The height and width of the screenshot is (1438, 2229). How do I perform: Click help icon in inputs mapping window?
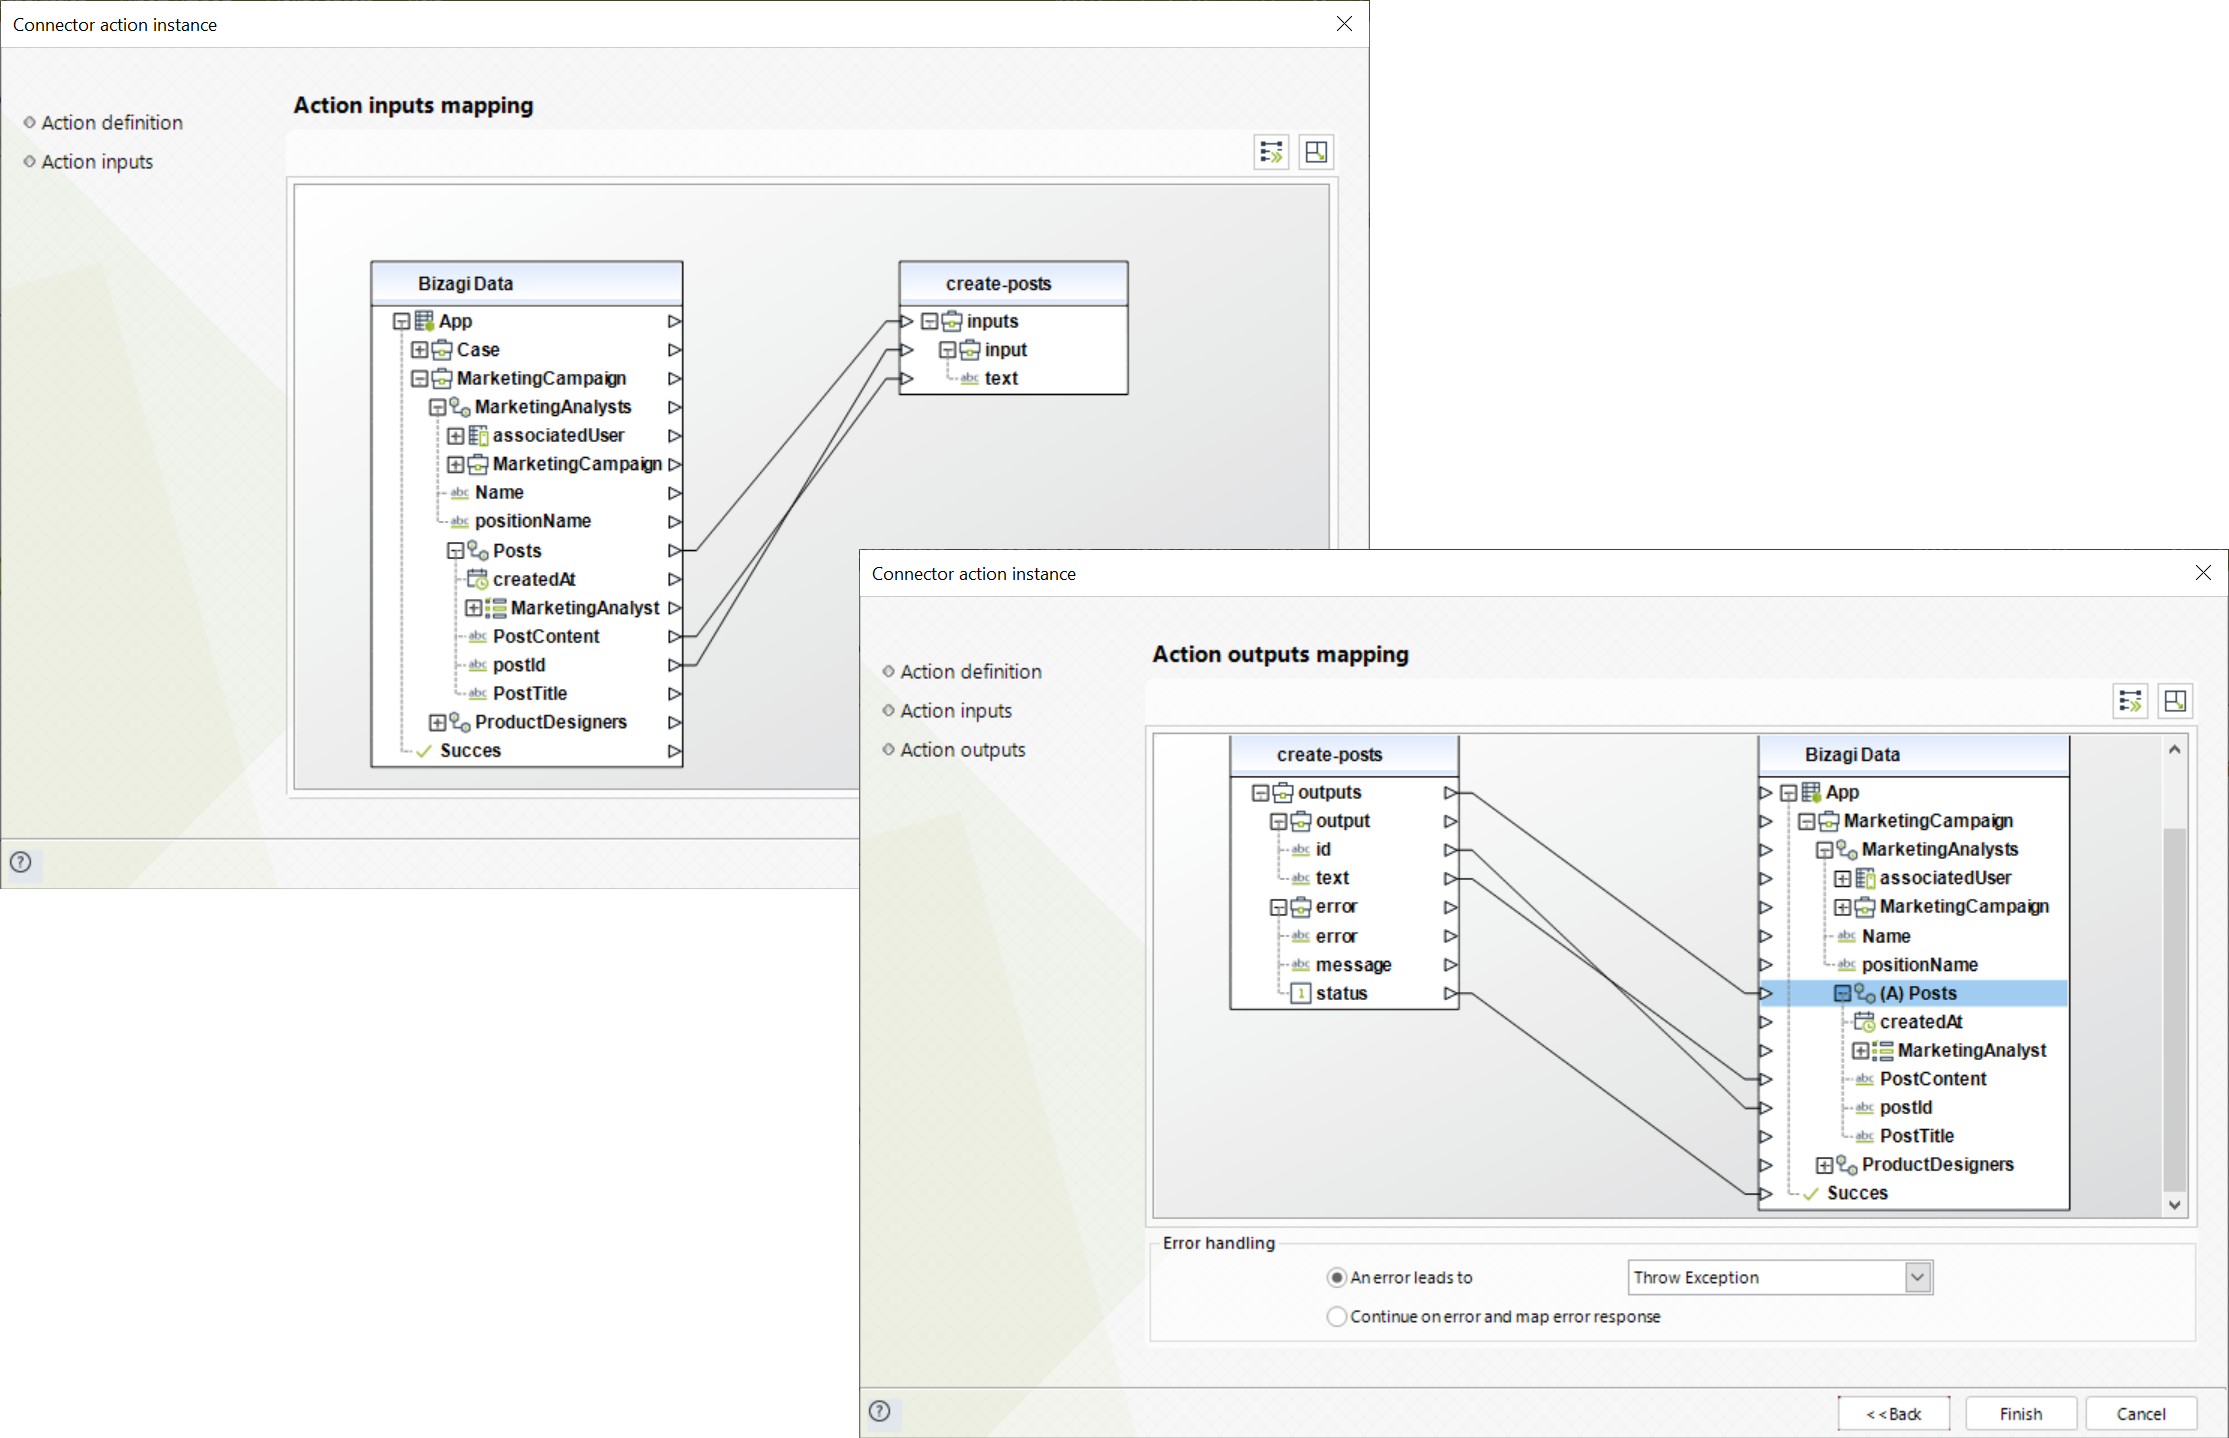(x=20, y=862)
